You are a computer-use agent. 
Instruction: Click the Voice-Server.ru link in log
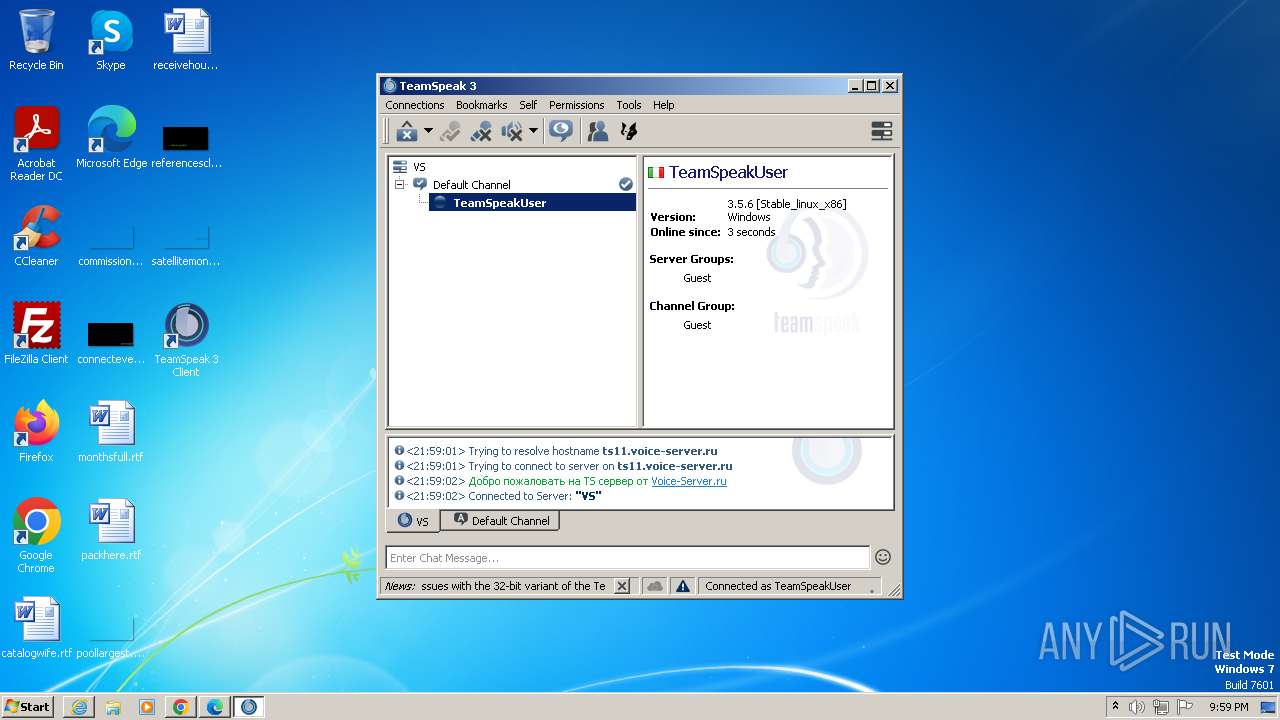(x=689, y=481)
